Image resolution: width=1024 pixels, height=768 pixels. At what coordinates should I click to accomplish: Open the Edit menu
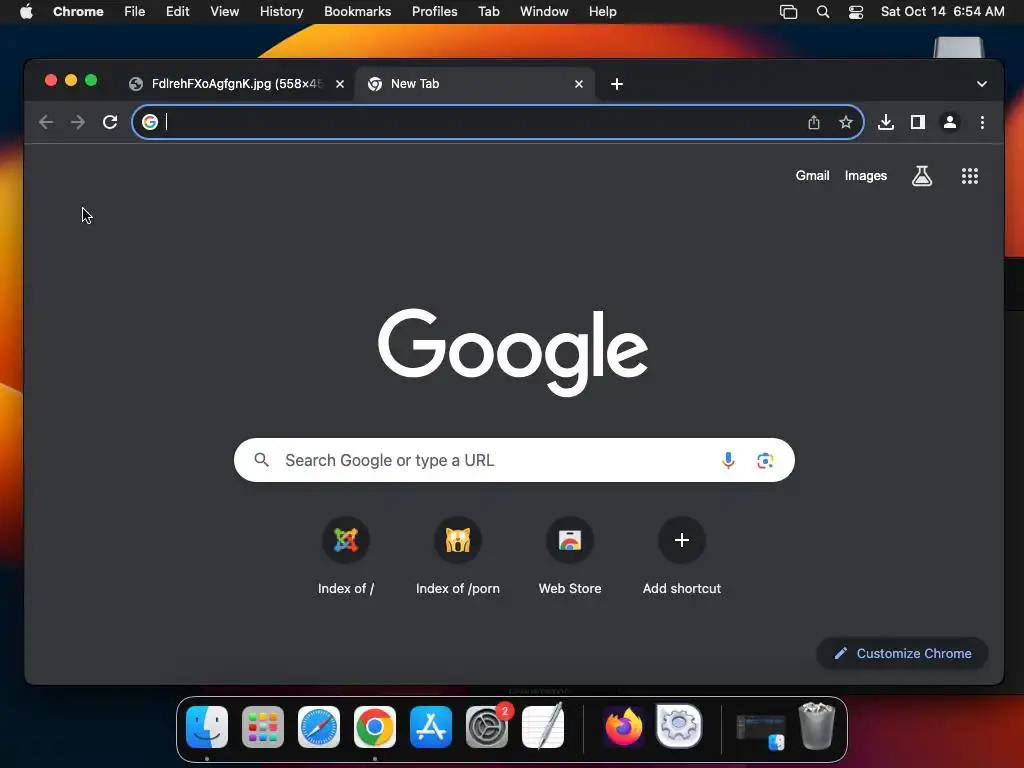point(178,12)
